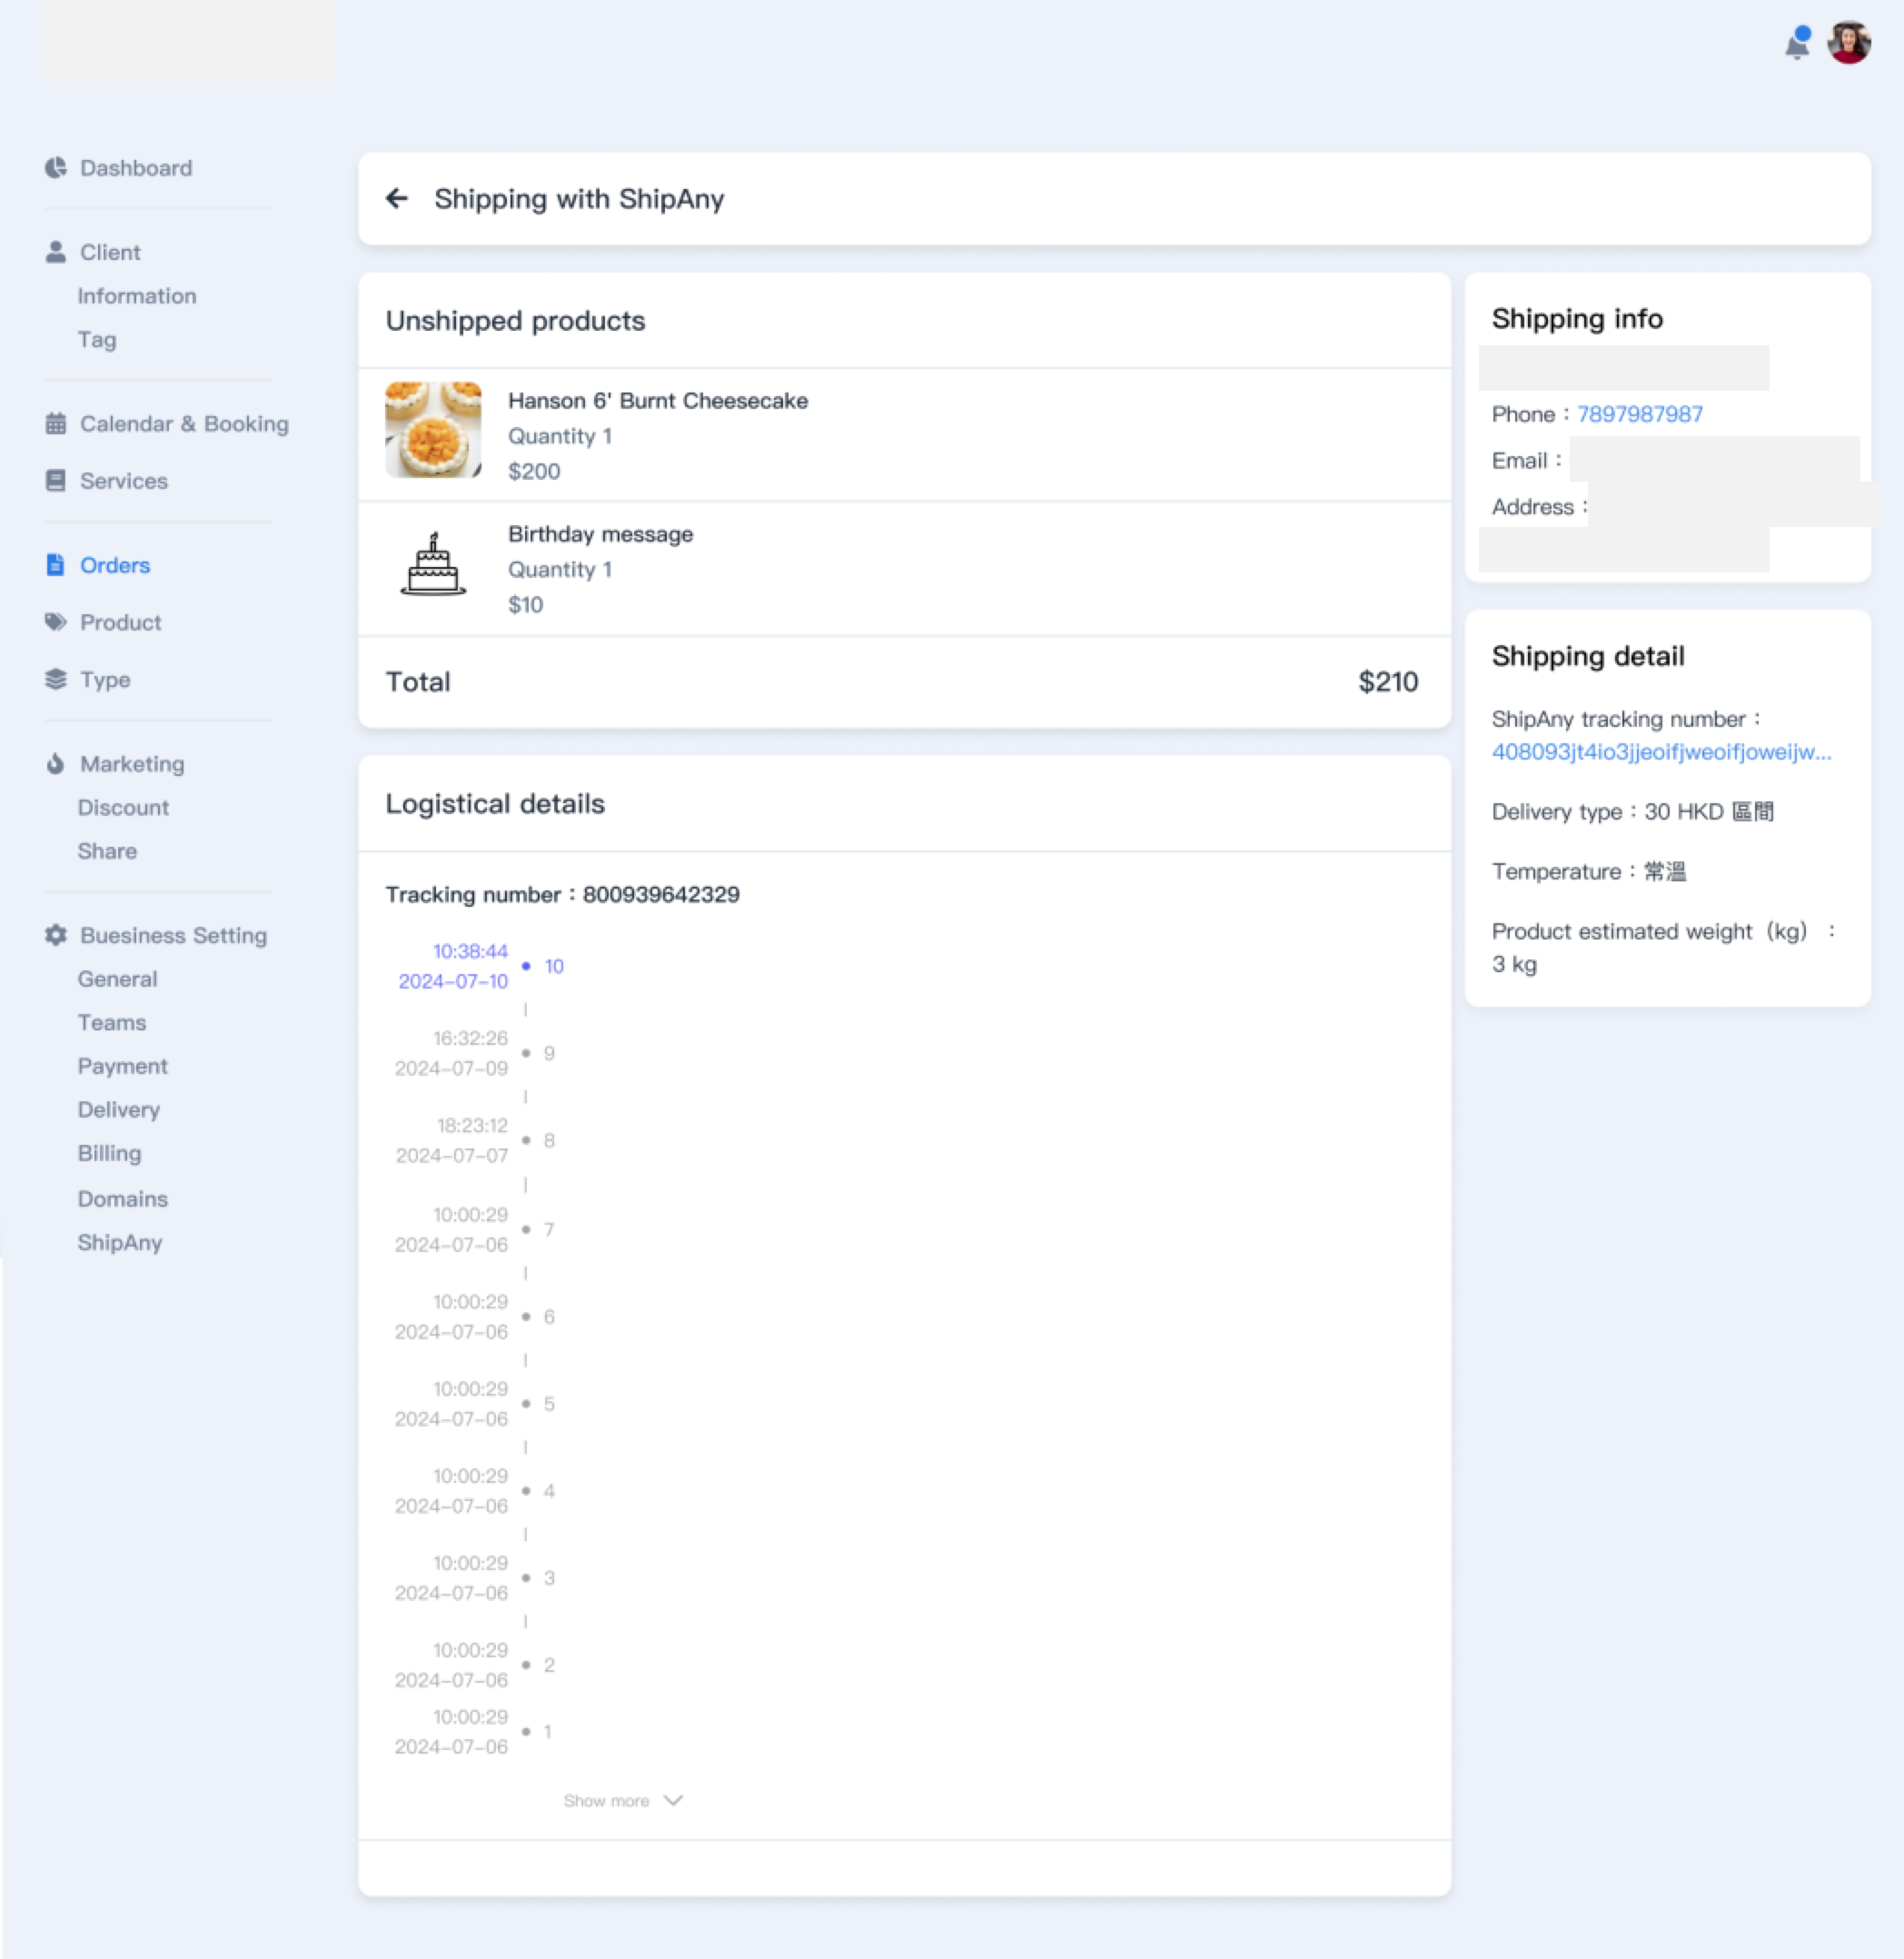
Task: Click the Business Setting gear icon
Action: coord(56,935)
